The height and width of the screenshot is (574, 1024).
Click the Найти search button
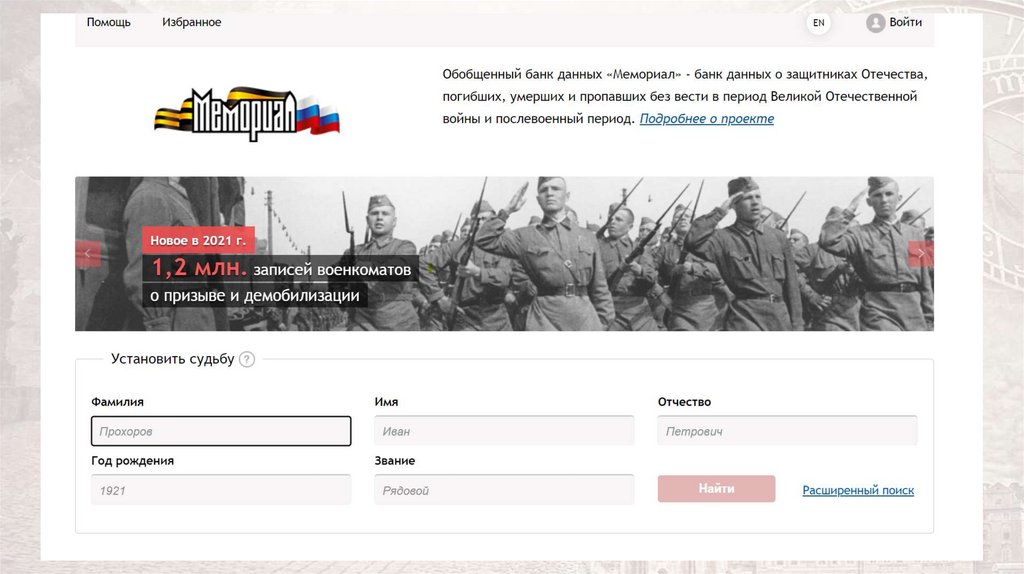(716, 488)
